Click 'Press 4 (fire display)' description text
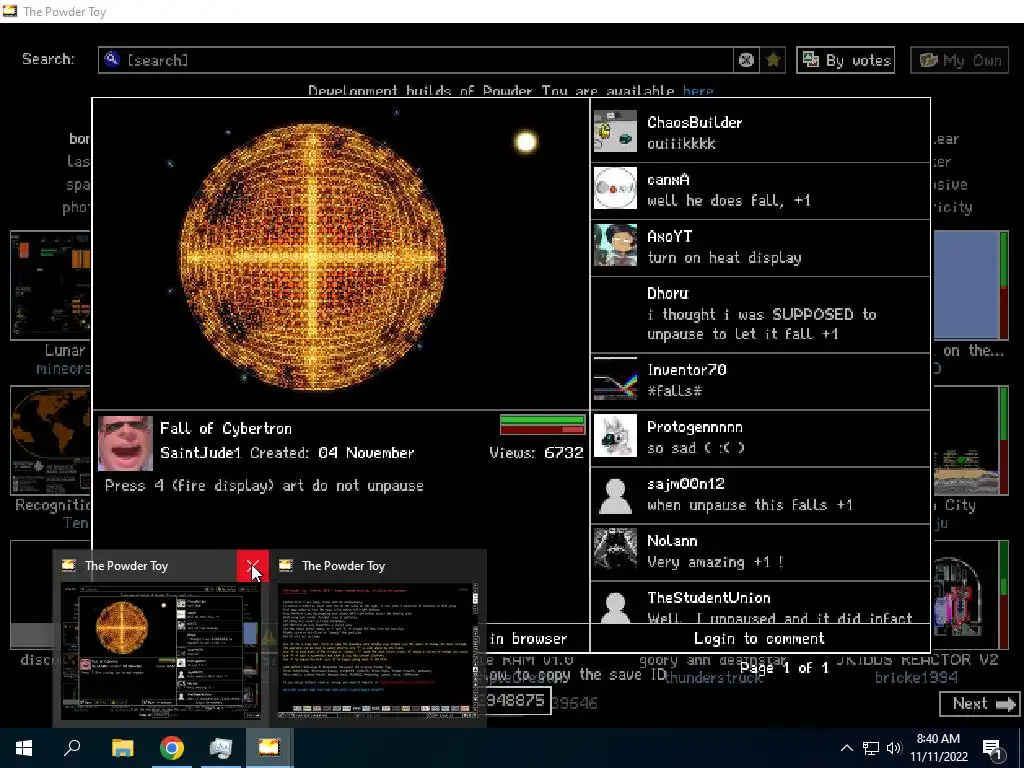Image resolution: width=1024 pixels, height=768 pixels. tap(264, 485)
